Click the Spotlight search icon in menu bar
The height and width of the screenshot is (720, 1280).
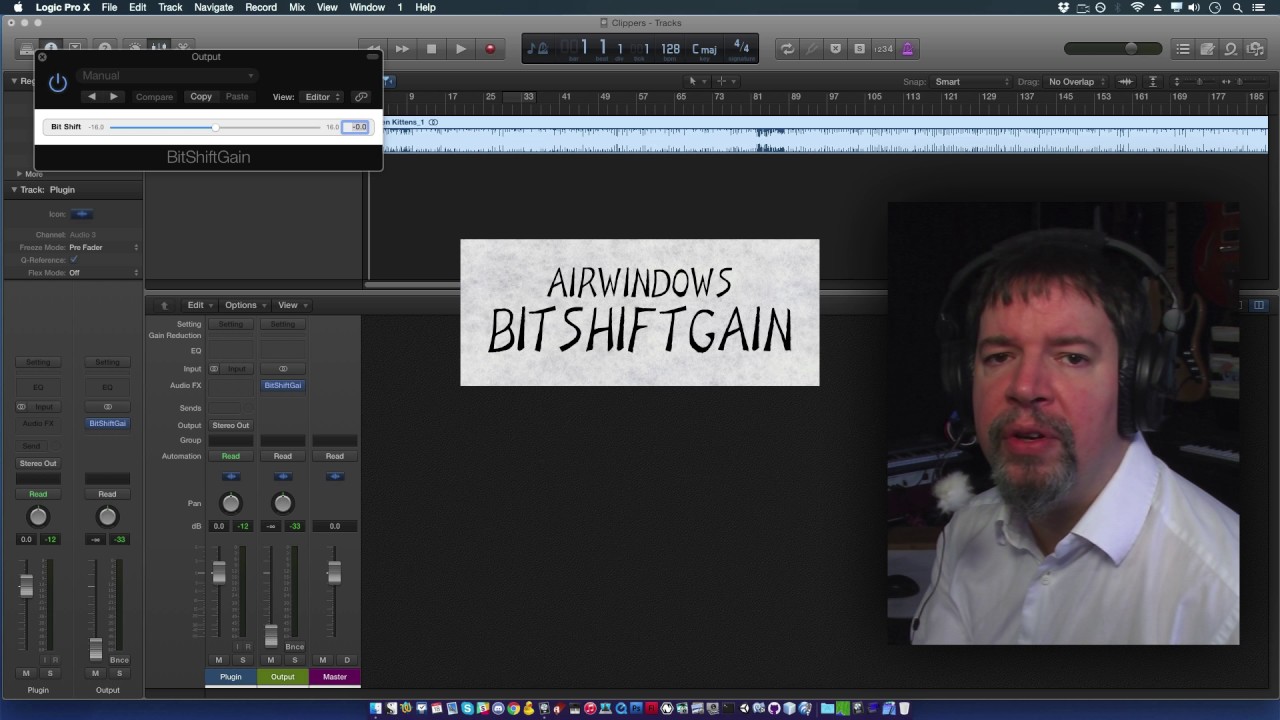tap(1237, 7)
